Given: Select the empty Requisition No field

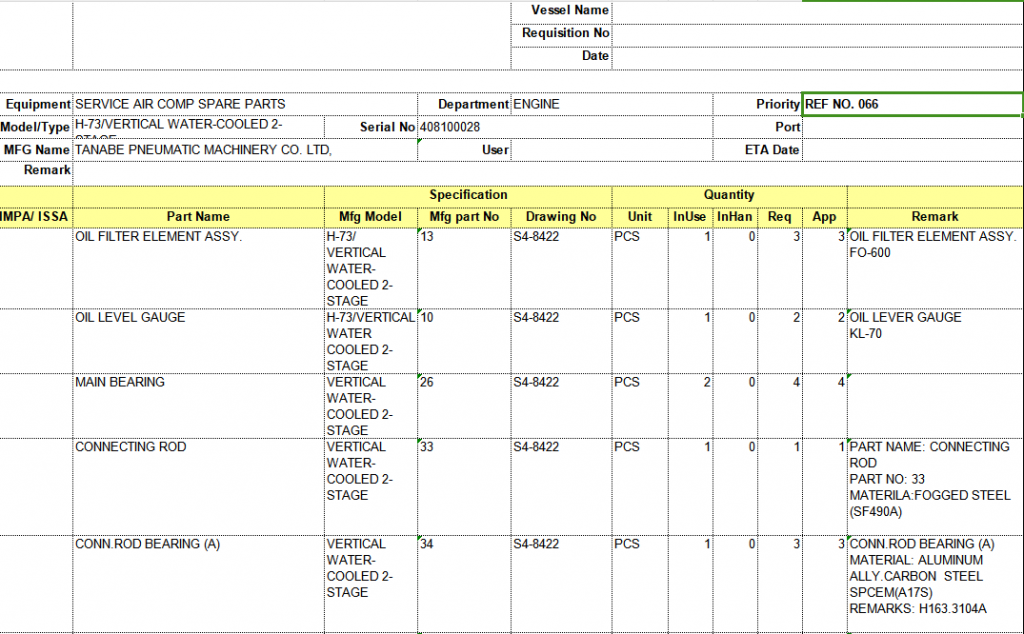Looking at the screenshot, I should (x=816, y=33).
